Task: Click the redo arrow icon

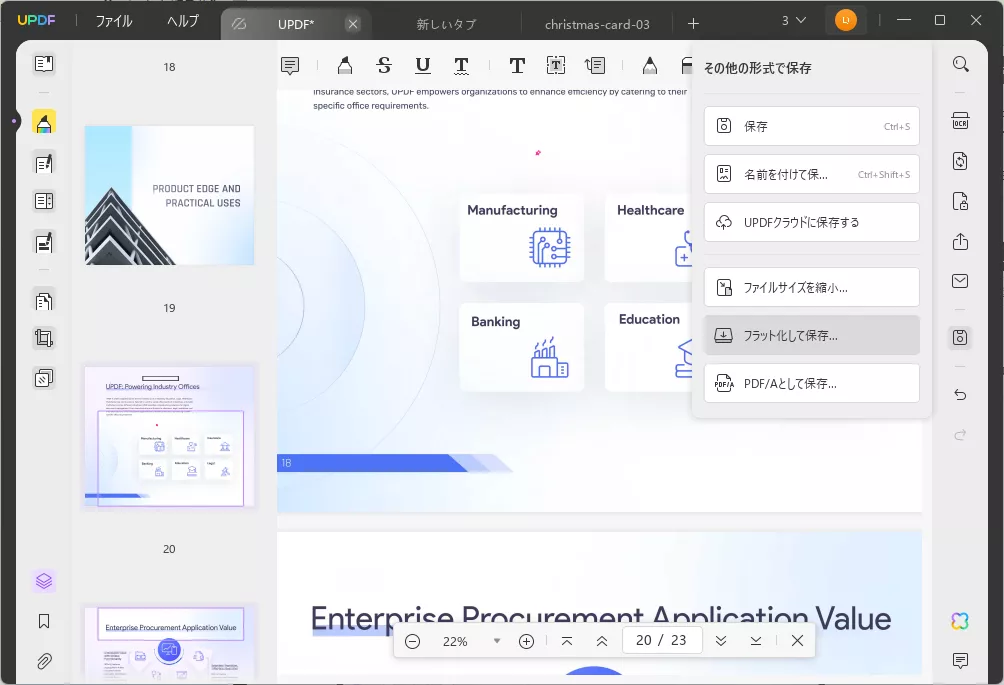Action: point(960,435)
